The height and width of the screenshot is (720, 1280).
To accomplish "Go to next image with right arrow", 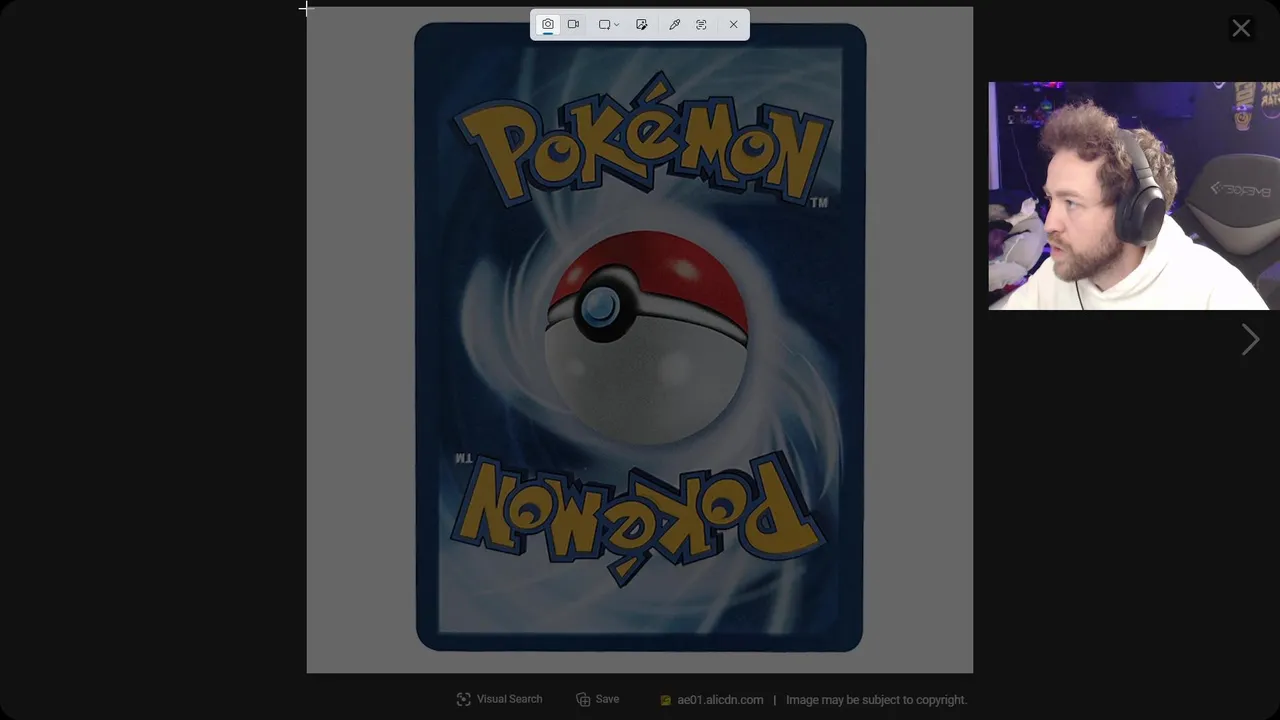I will point(1250,340).
